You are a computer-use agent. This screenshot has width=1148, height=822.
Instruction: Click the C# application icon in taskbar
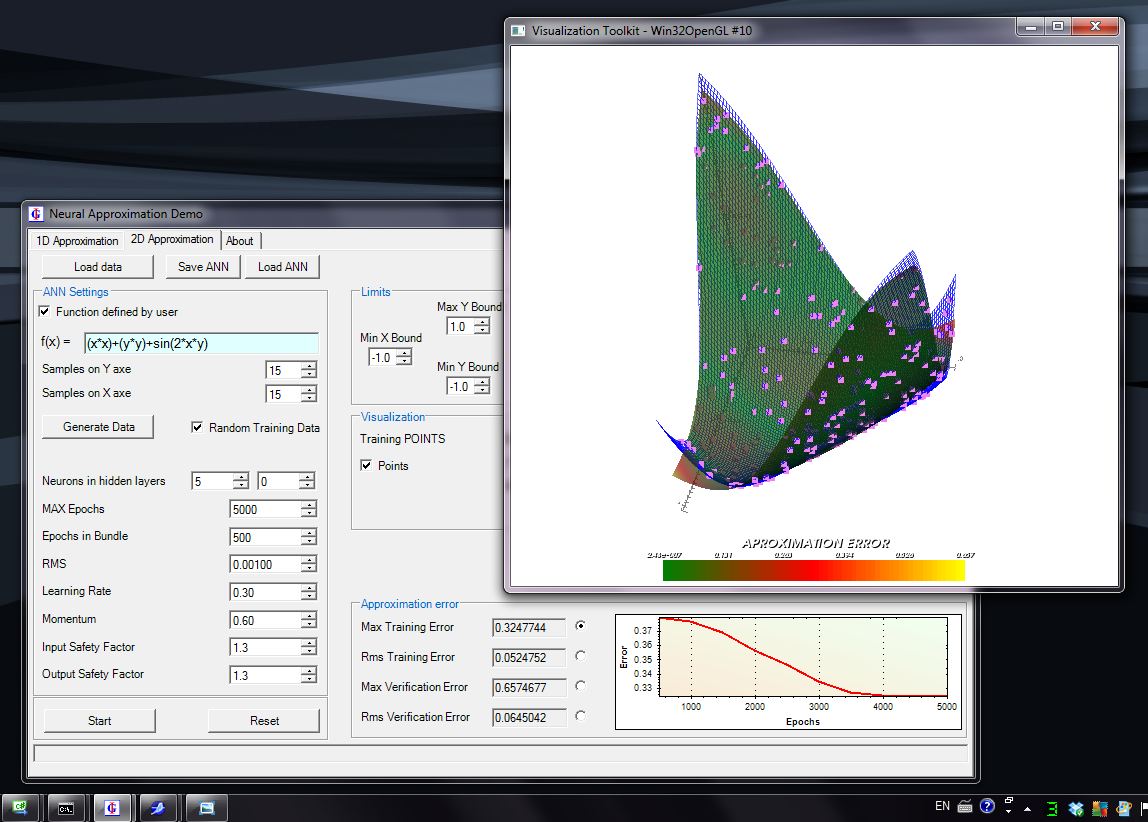pyautogui.click(x=20, y=807)
